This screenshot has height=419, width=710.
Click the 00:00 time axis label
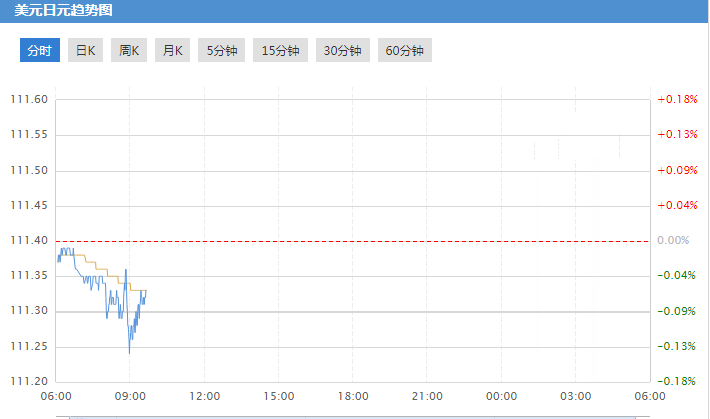pyautogui.click(x=501, y=396)
